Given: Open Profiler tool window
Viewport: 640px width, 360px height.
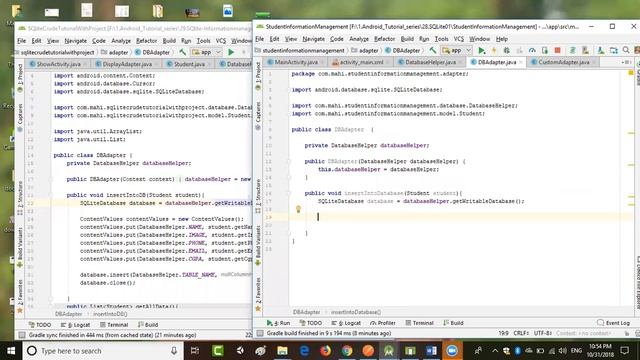Looking at the screenshot, I should click(x=382, y=323).
